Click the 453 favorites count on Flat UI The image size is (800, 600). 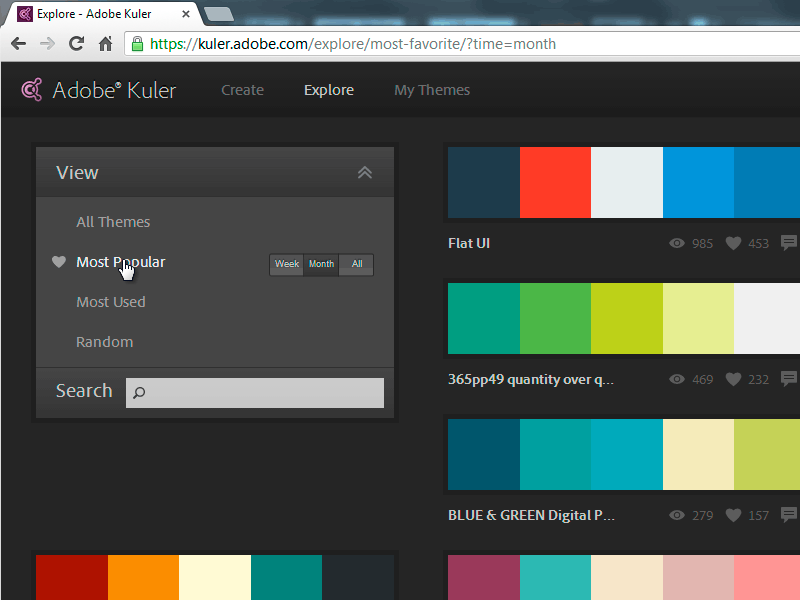tap(759, 243)
